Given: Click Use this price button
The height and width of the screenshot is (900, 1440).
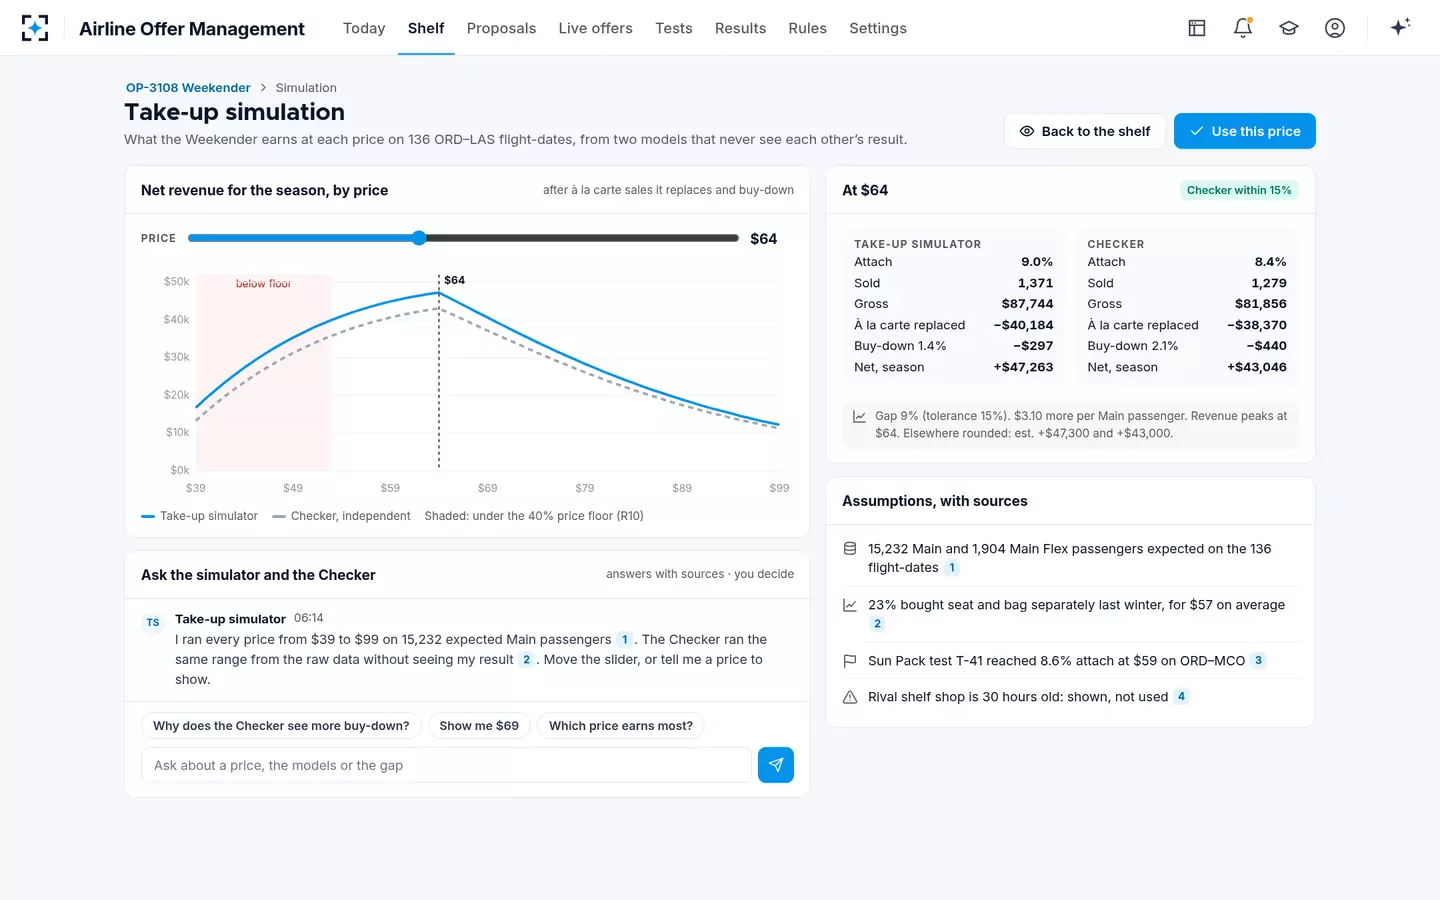Looking at the screenshot, I should [x=1245, y=131].
